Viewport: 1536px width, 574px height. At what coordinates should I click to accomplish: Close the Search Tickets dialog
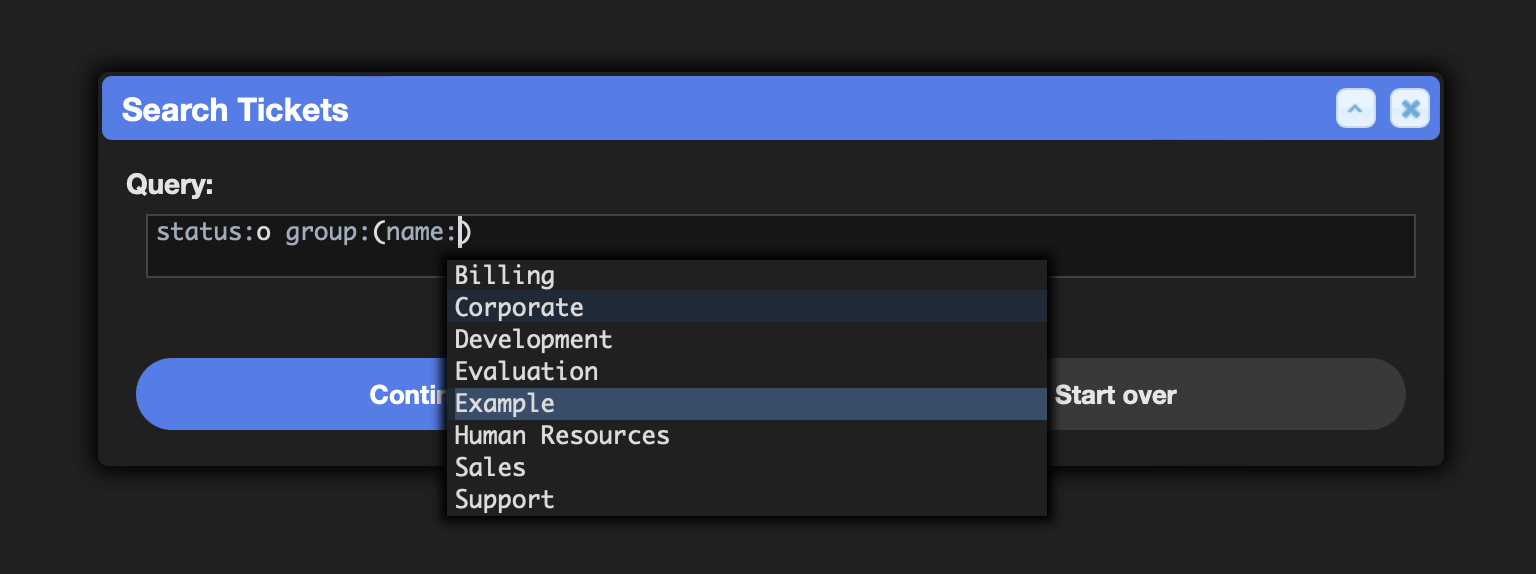(1410, 108)
